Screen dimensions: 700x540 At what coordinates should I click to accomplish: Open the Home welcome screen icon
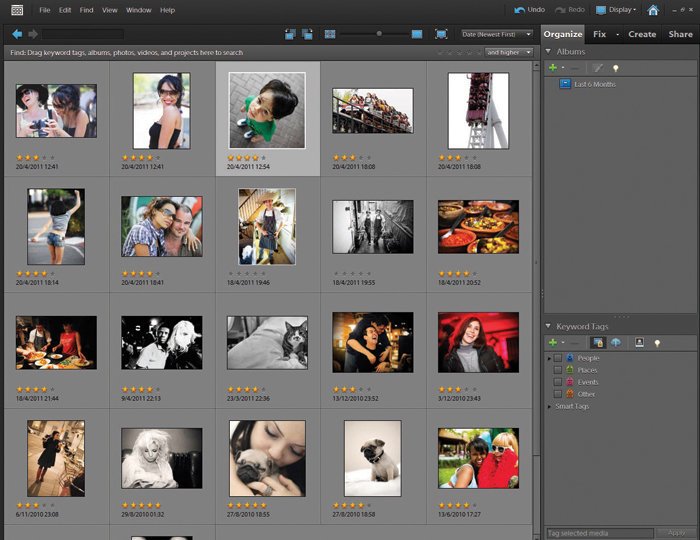click(653, 10)
